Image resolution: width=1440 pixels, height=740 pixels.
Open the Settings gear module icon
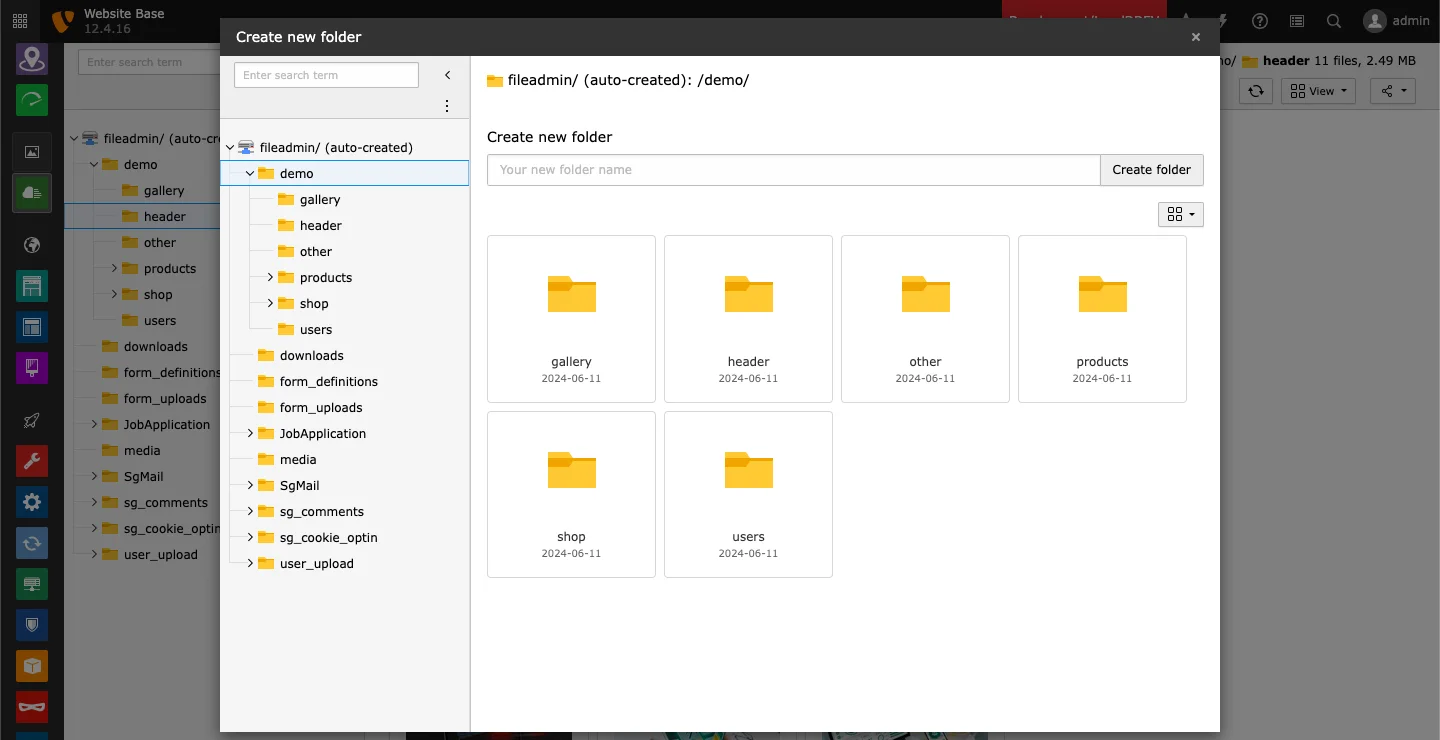click(32, 502)
